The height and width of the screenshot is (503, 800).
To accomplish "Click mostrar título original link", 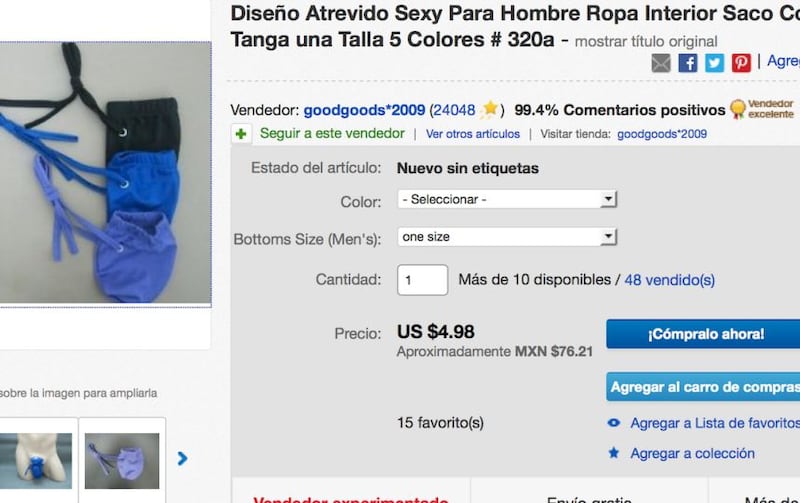I will click(646, 41).
